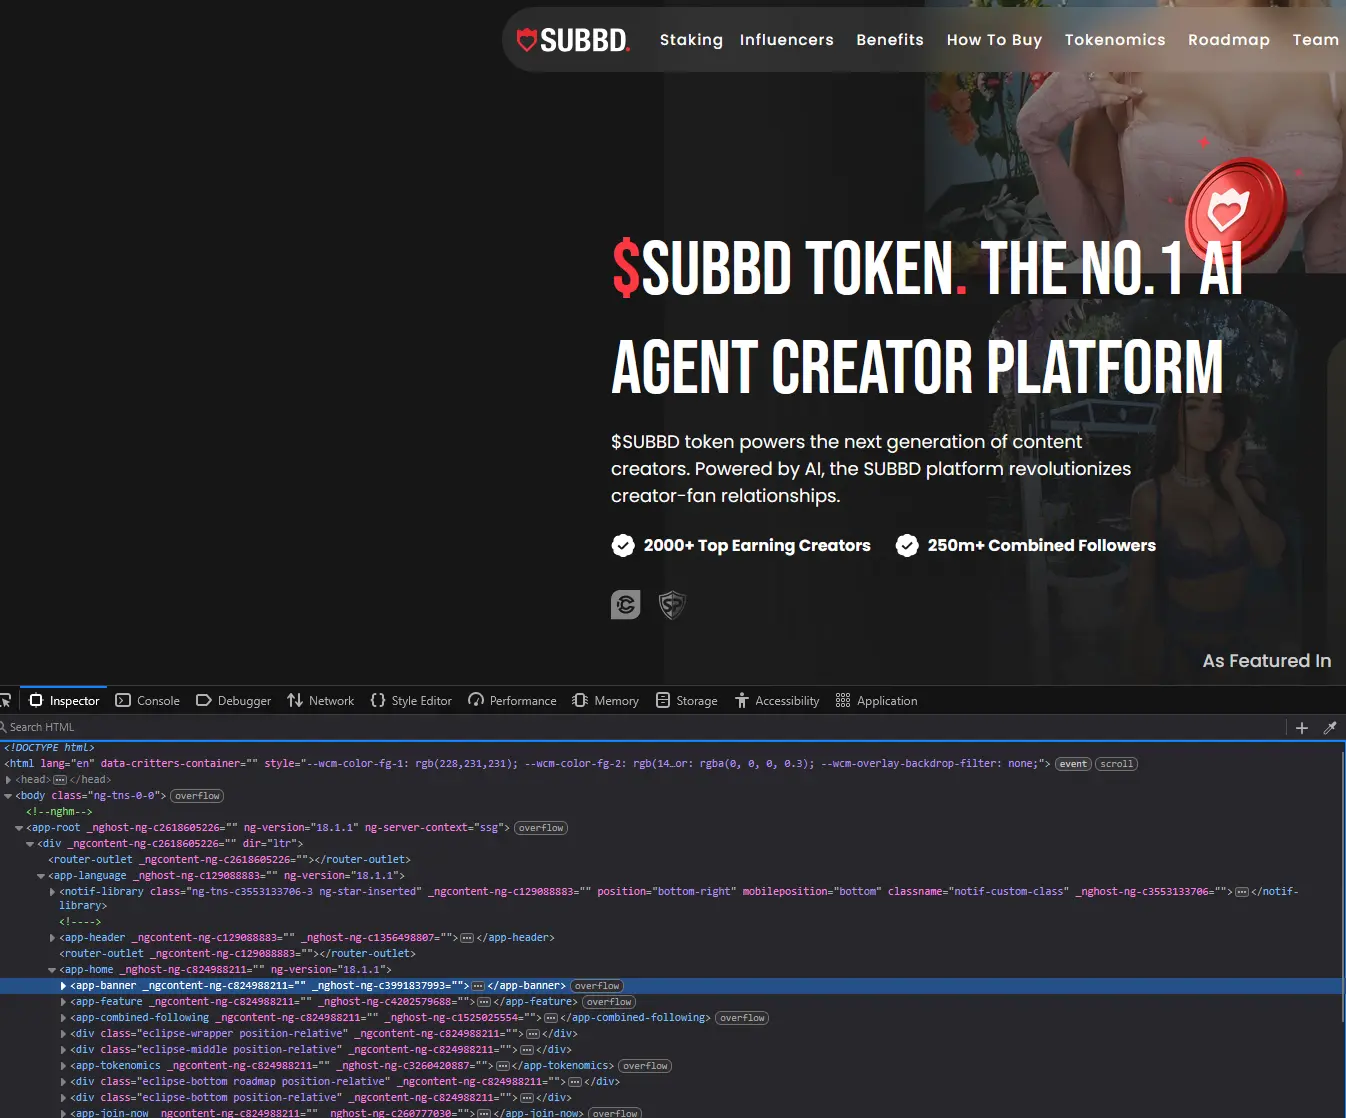The height and width of the screenshot is (1118, 1346).
Task: Click the checkmark beside 250m+ Combined Followers
Action: pos(907,545)
